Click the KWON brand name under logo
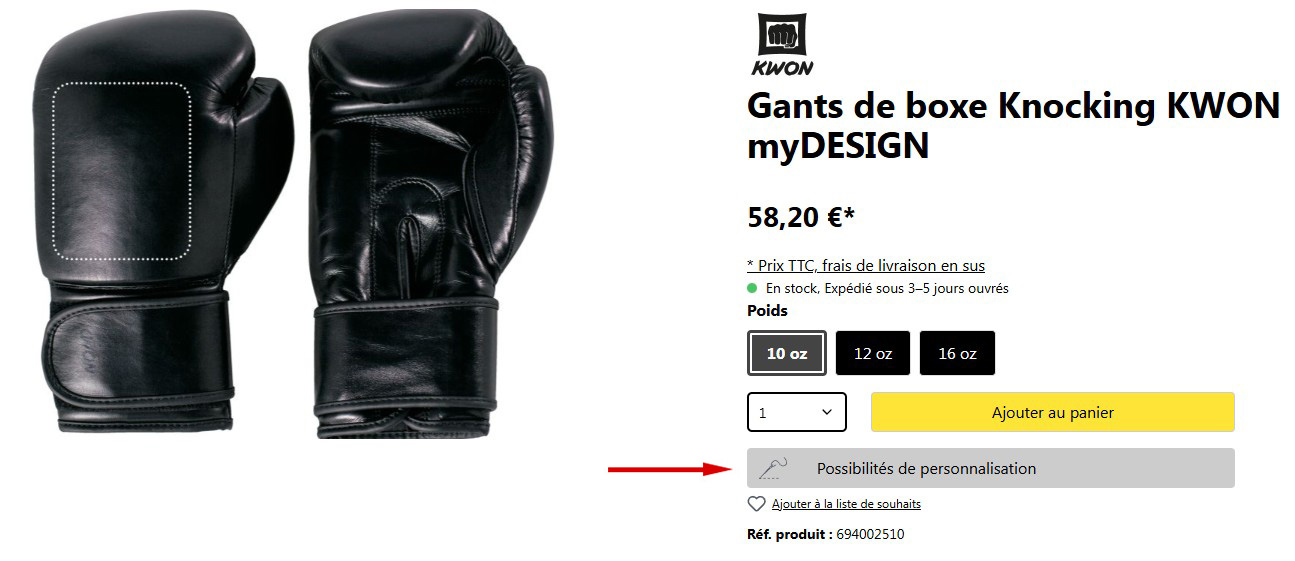 pyautogui.click(x=782, y=68)
